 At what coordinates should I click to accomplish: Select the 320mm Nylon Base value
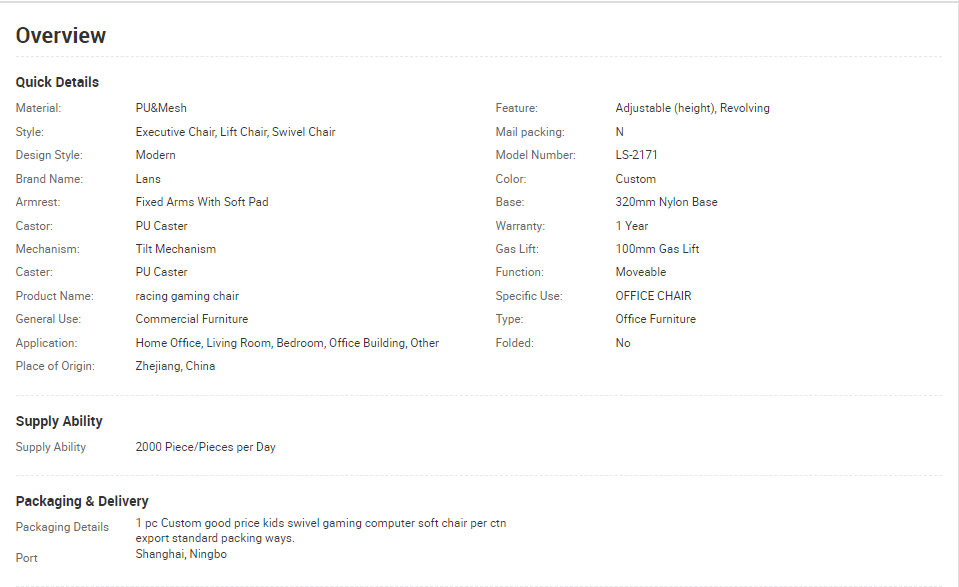[x=666, y=202]
